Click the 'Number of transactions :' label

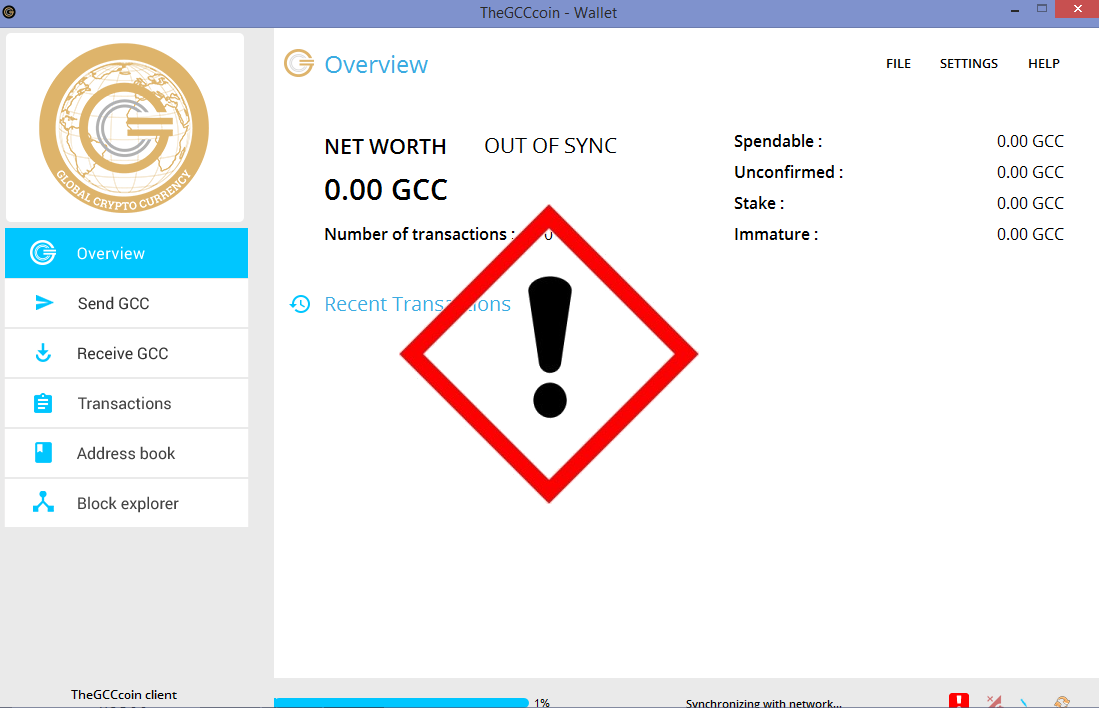coord(419,234)
